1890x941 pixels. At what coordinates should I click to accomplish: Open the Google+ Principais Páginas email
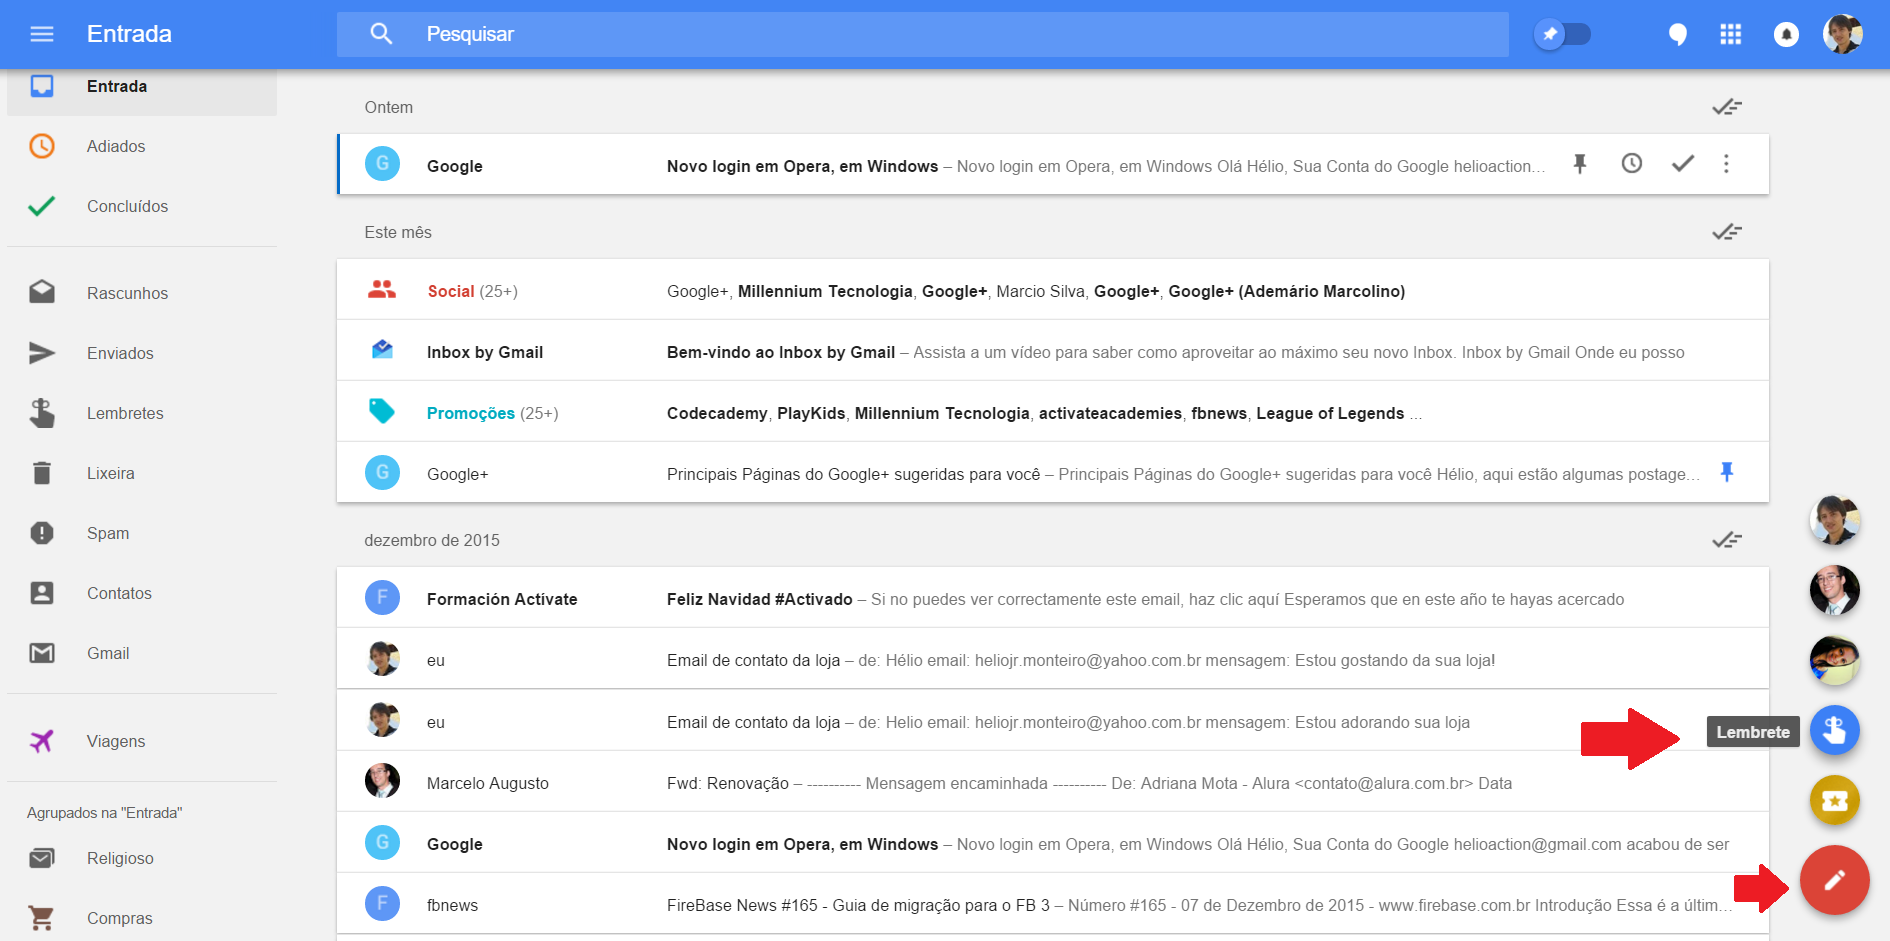point(1053,473)
